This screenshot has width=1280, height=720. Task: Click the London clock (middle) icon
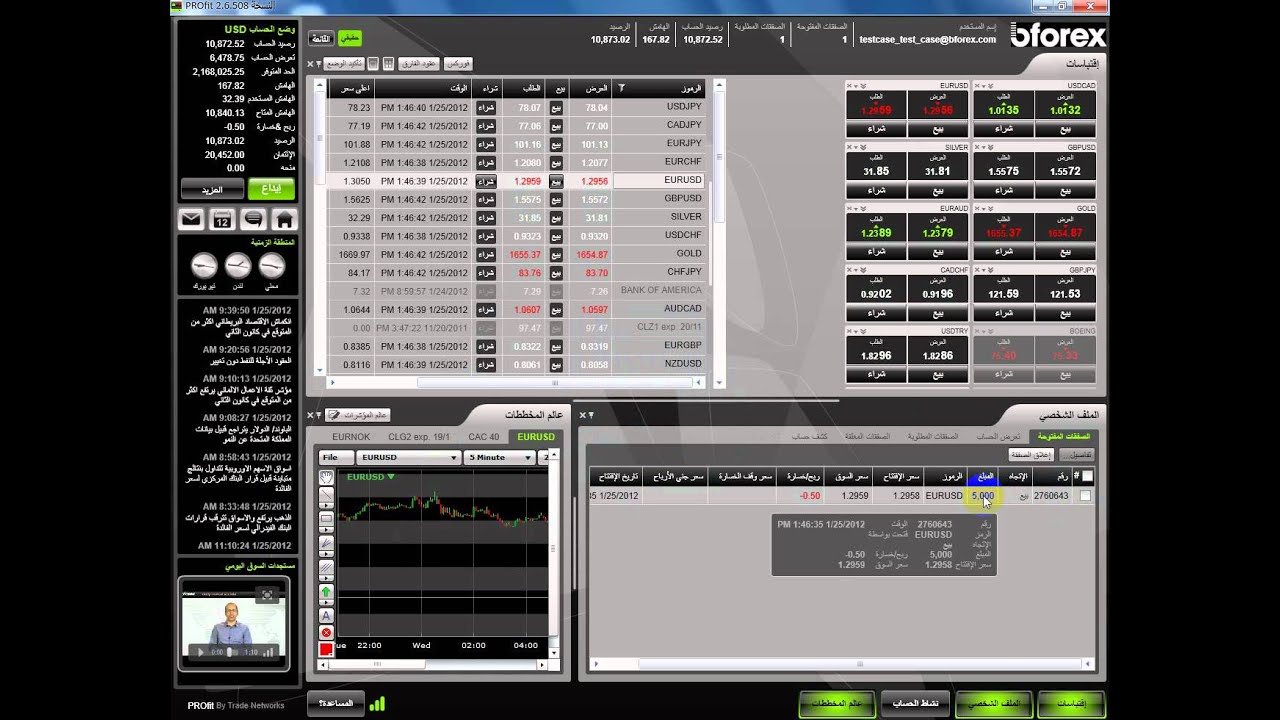tap(238, 266)
